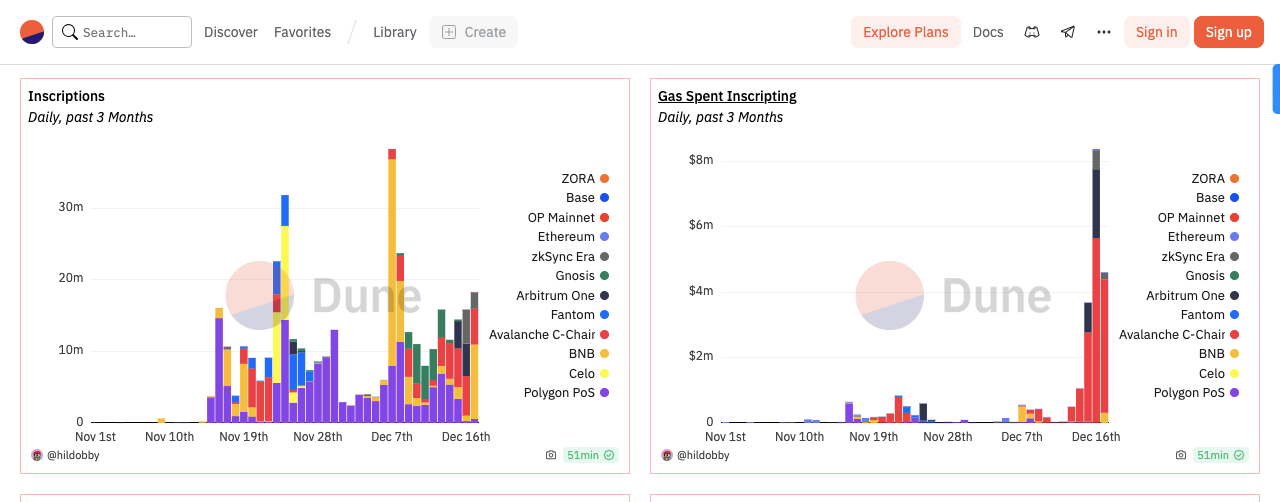Viewport: 1280px width, 502px height.
Task: Go to Library
Action: pyautogui.click(x=395, y=32)
